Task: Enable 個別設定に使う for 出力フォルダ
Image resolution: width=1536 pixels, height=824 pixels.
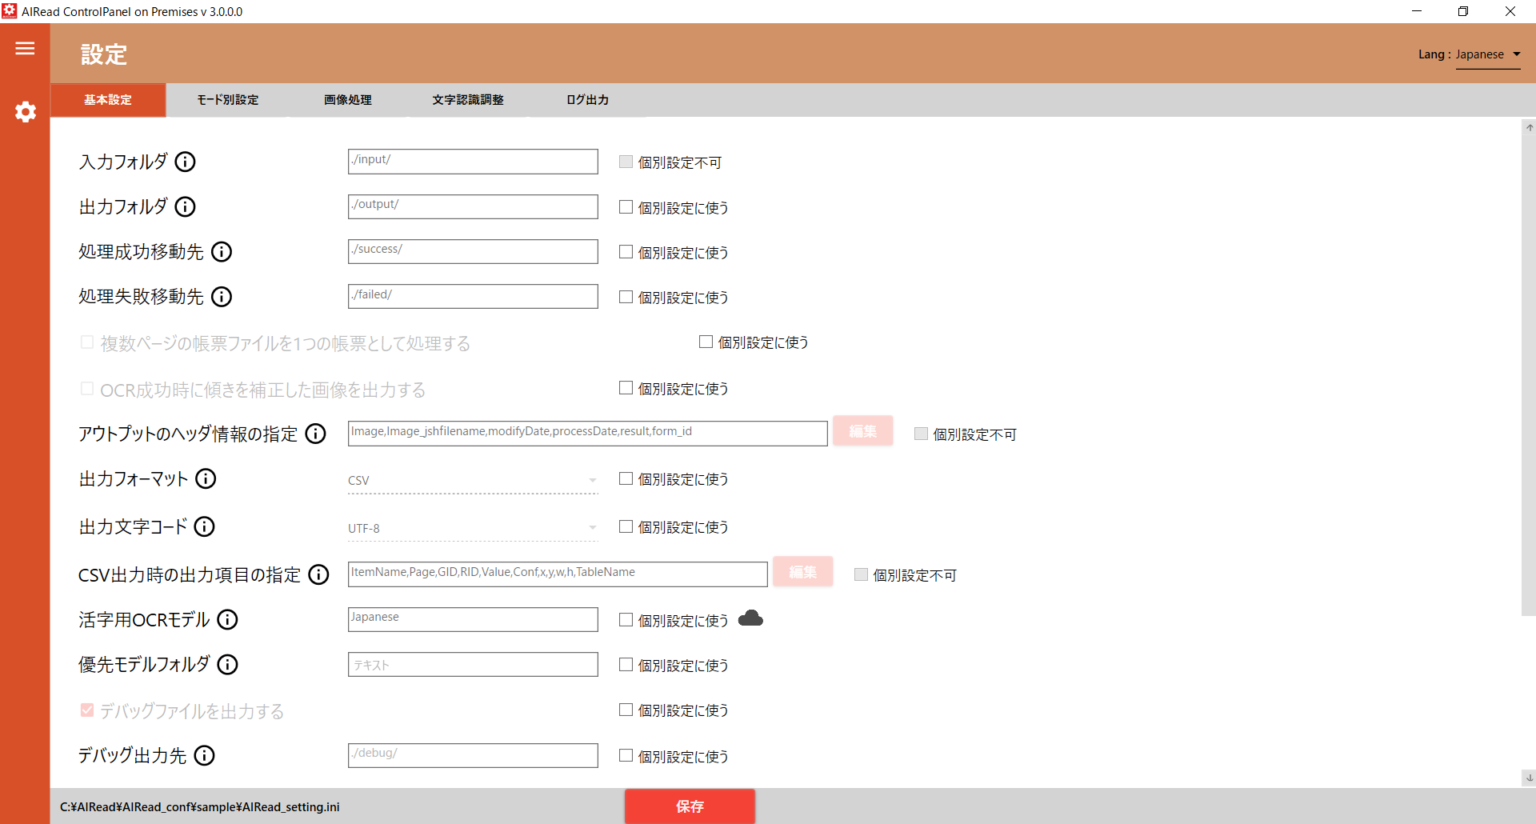Action: click(x=626, y=206)
